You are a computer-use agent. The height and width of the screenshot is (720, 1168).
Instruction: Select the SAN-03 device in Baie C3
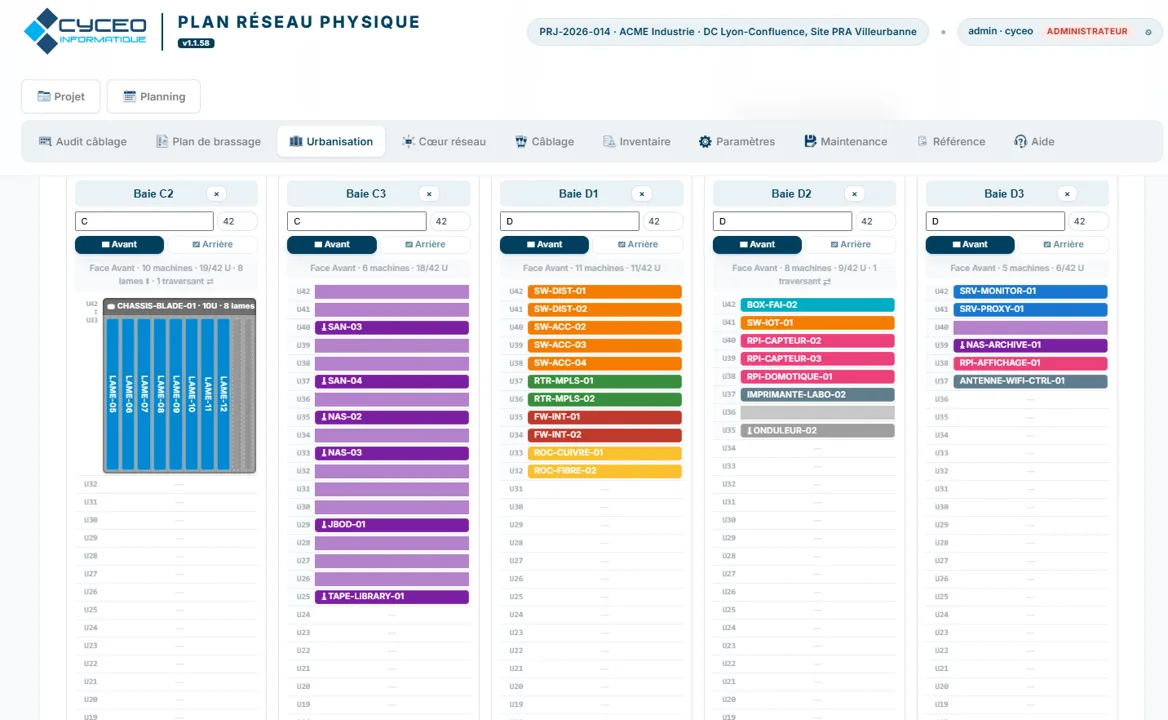pos(392,328)
